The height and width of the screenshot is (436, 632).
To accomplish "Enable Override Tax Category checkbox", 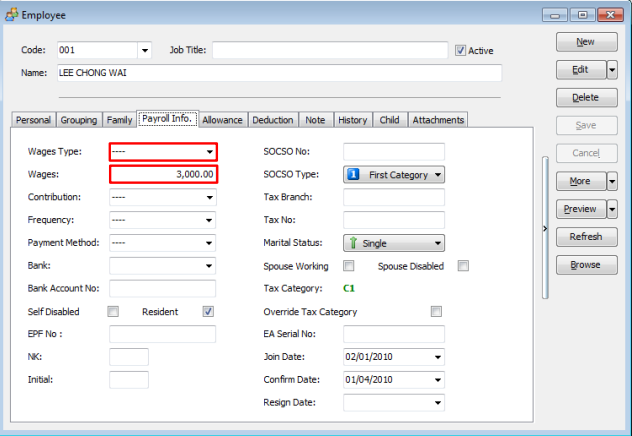I will [436, 312].
